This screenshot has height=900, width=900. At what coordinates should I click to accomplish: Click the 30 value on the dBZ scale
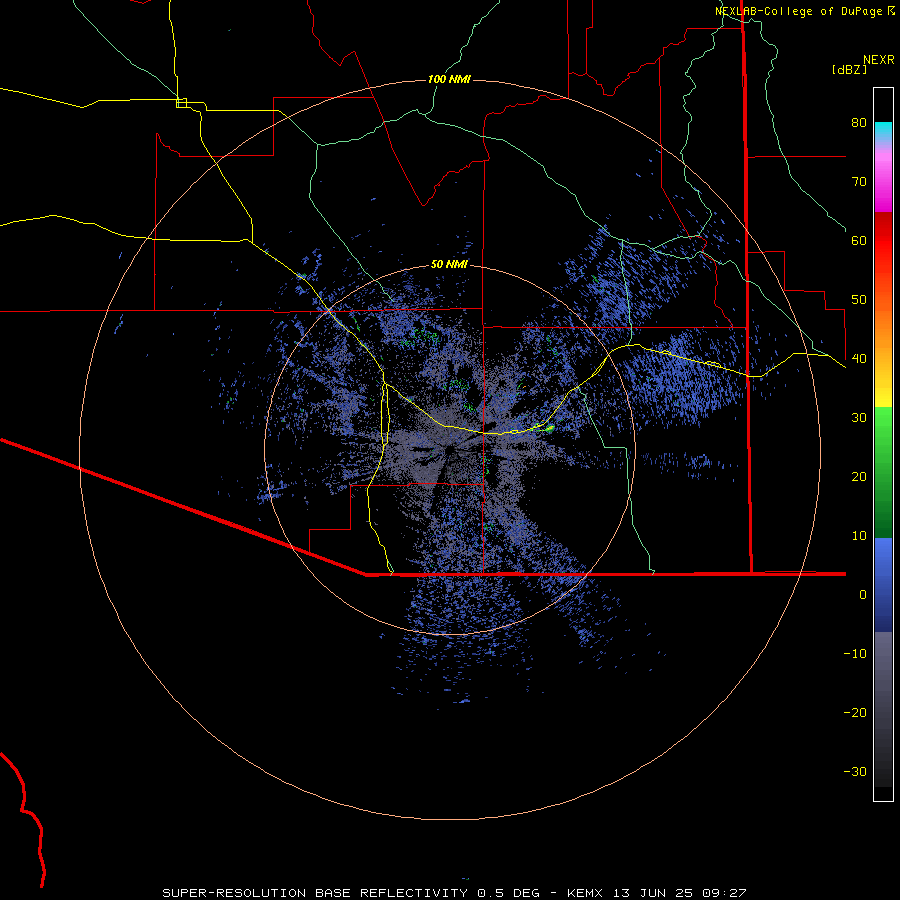859,417
